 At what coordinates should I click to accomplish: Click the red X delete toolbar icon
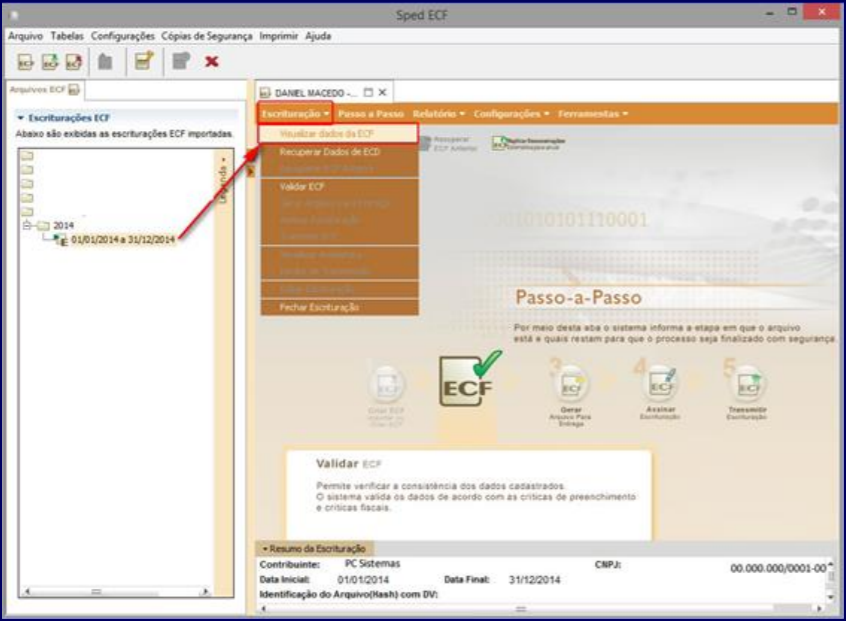pyautogui.click(x=212, y=62)
